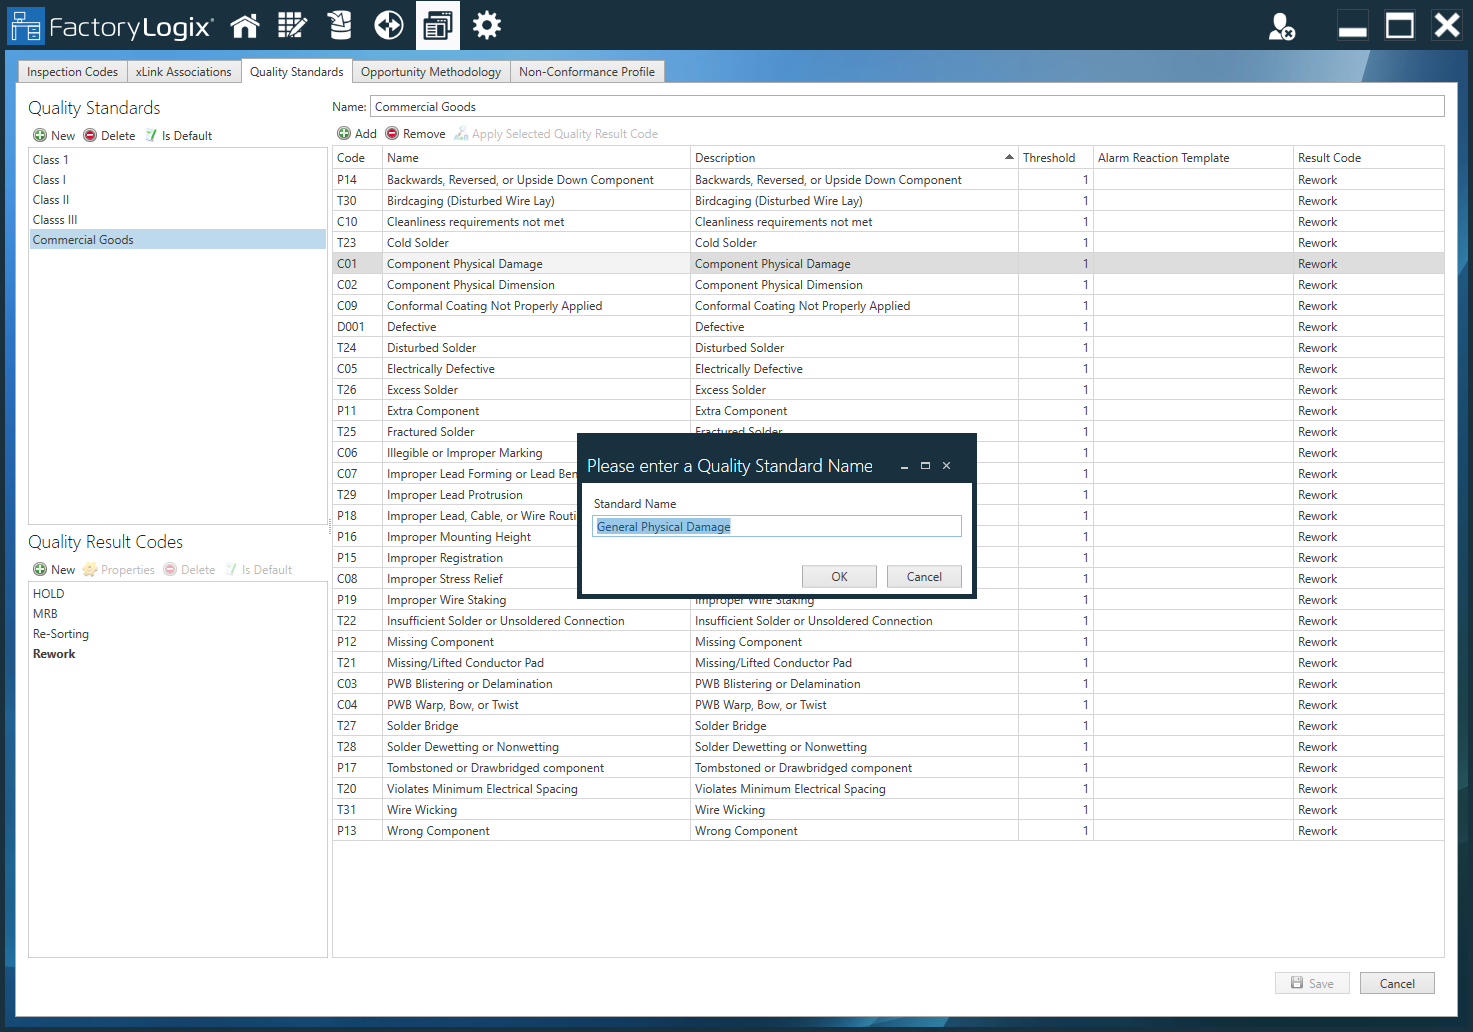Screen dimensions: 1473x1032
Task: Select the production/grid editing toolbar icon
Action: (292, 25)
